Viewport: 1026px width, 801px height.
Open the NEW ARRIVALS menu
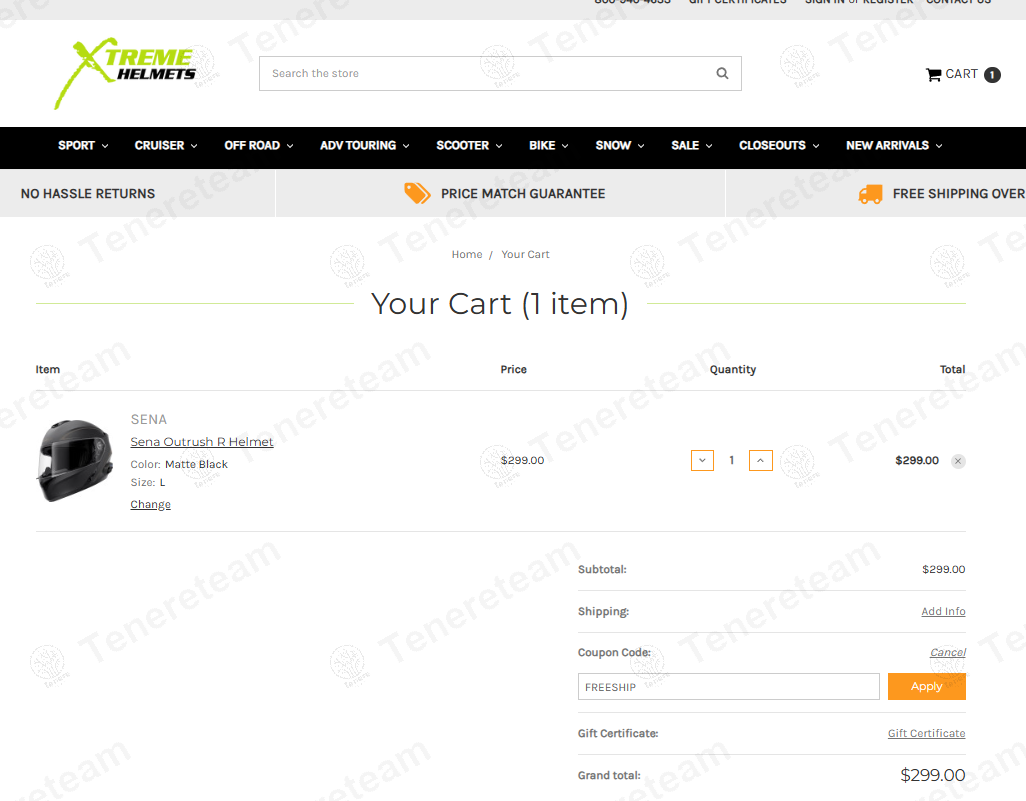(x=894, y=145)
